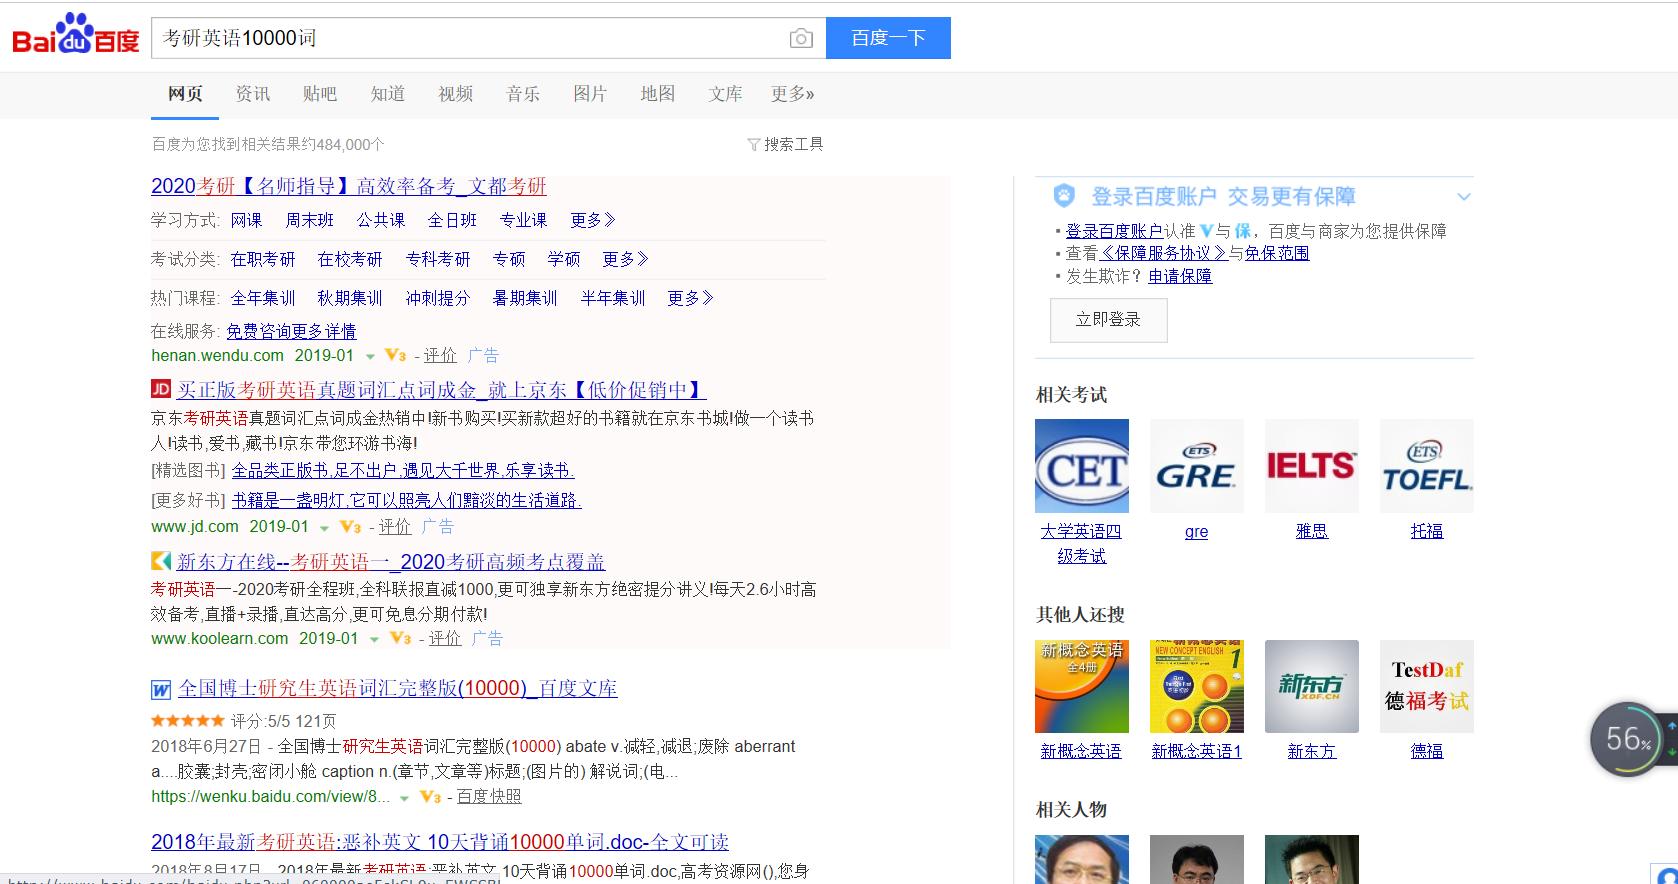Open the 《保障服务协议》 link
Screen dimensions: 1678x884
(x=1164, y=253)
